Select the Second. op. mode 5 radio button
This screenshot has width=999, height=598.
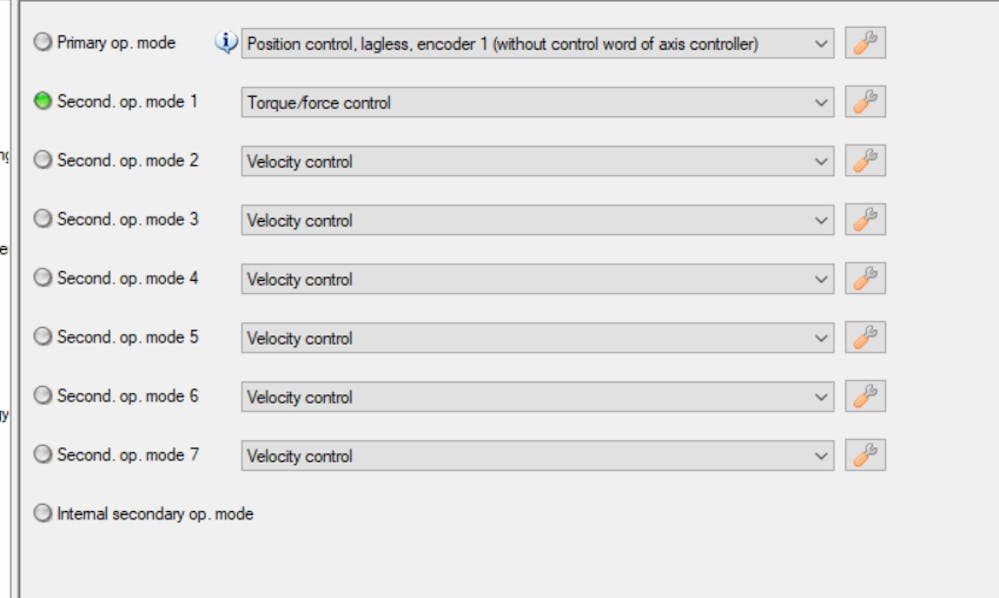coord(43,337)
